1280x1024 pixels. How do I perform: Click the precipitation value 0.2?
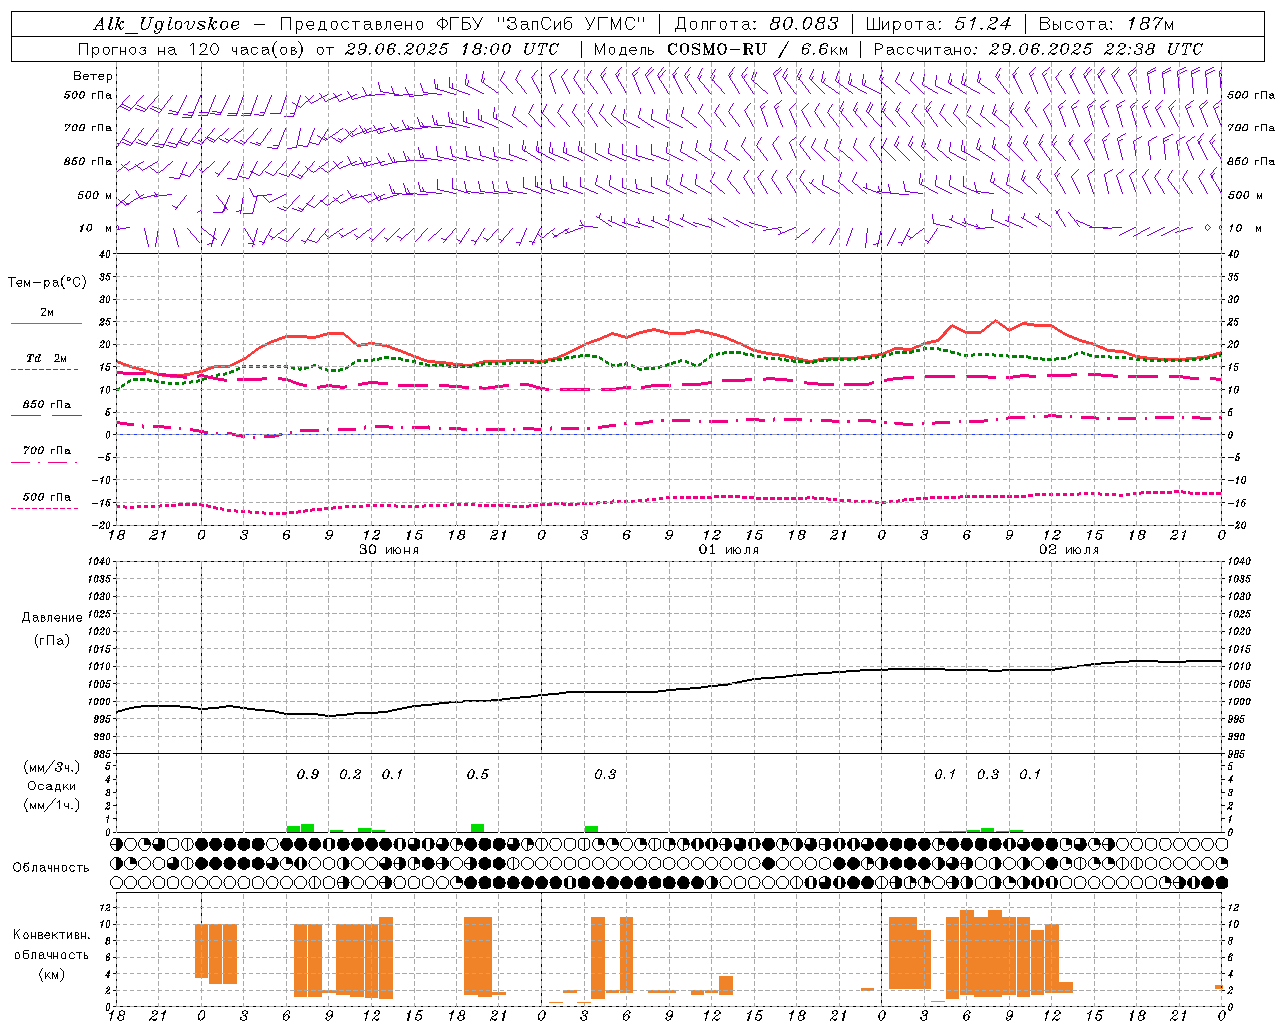pos(350,775)
